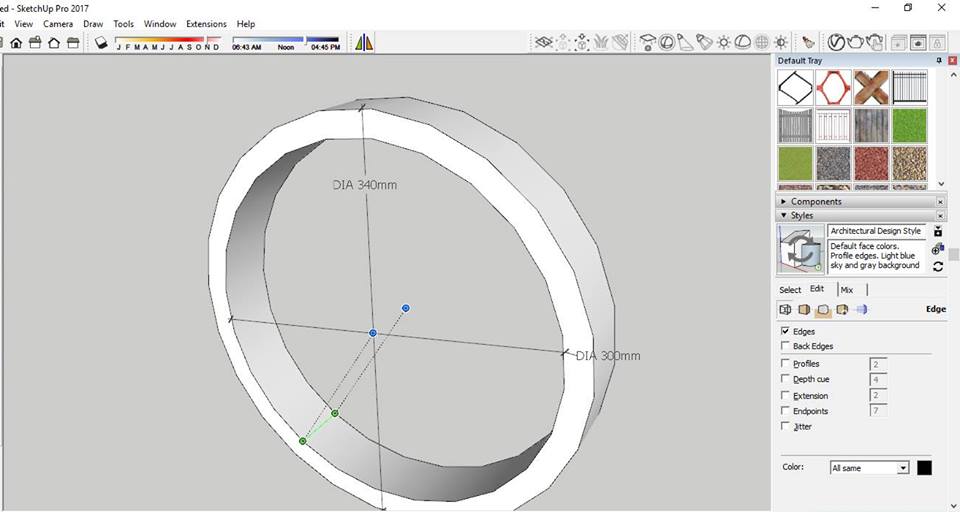The image size is (960, 512).
Task: Click the Modeling Settings icon in Styles
Action: [861, 310]
